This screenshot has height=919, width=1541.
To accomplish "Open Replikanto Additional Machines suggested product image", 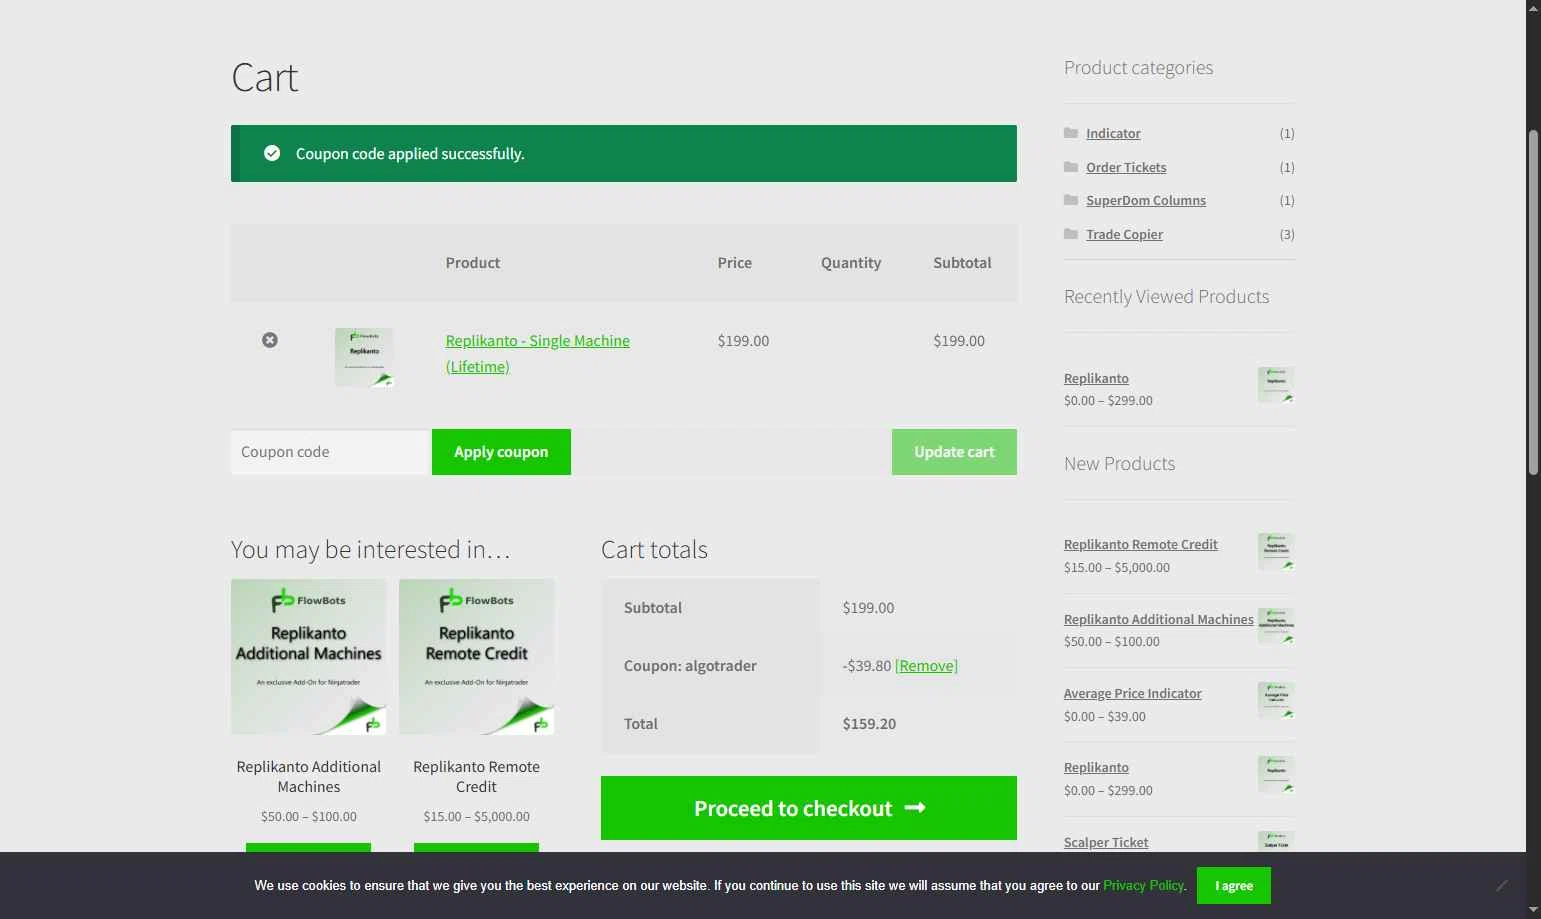I will [309, 657].
